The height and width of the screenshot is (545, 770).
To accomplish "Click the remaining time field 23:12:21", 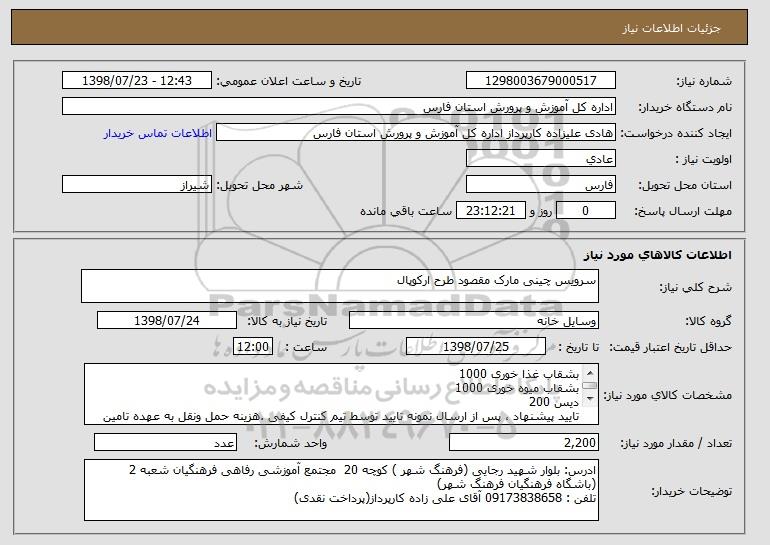I will 491,211.
